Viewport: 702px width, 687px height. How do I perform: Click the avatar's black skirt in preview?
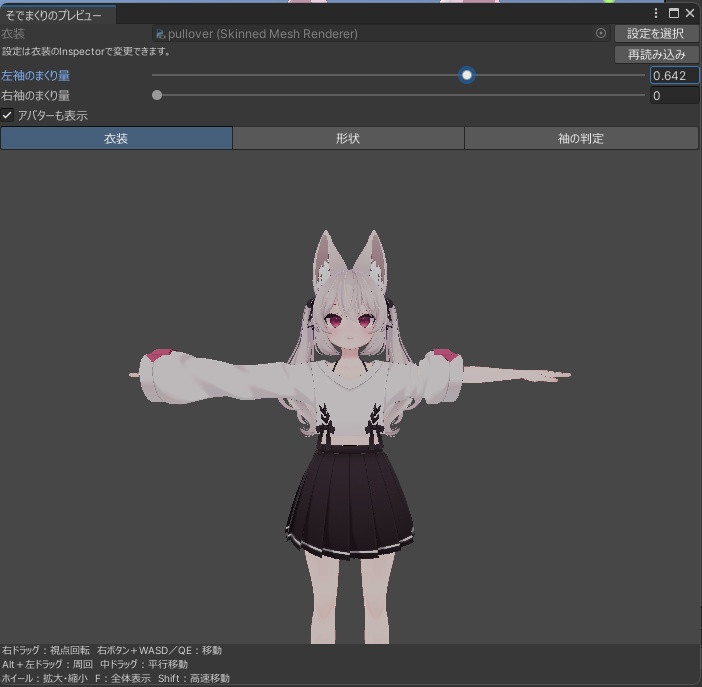(x=349, y=502)
